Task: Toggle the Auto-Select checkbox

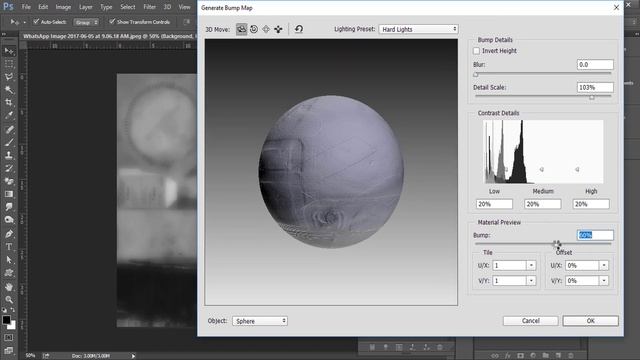Action: click(36, 22)
